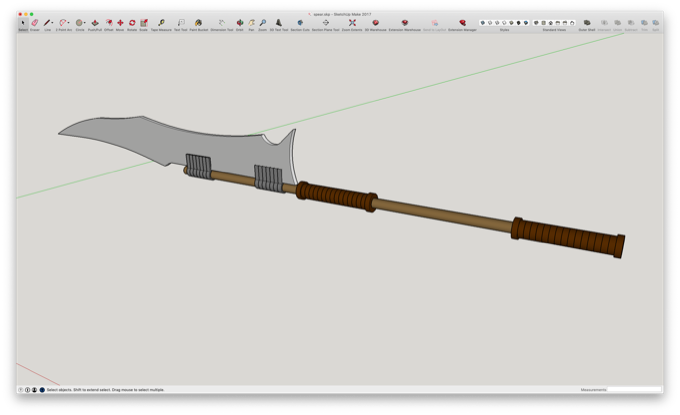The image size is (680, 415).
Task: Click the person sign-in status bar icon
Action: point(34,390)
